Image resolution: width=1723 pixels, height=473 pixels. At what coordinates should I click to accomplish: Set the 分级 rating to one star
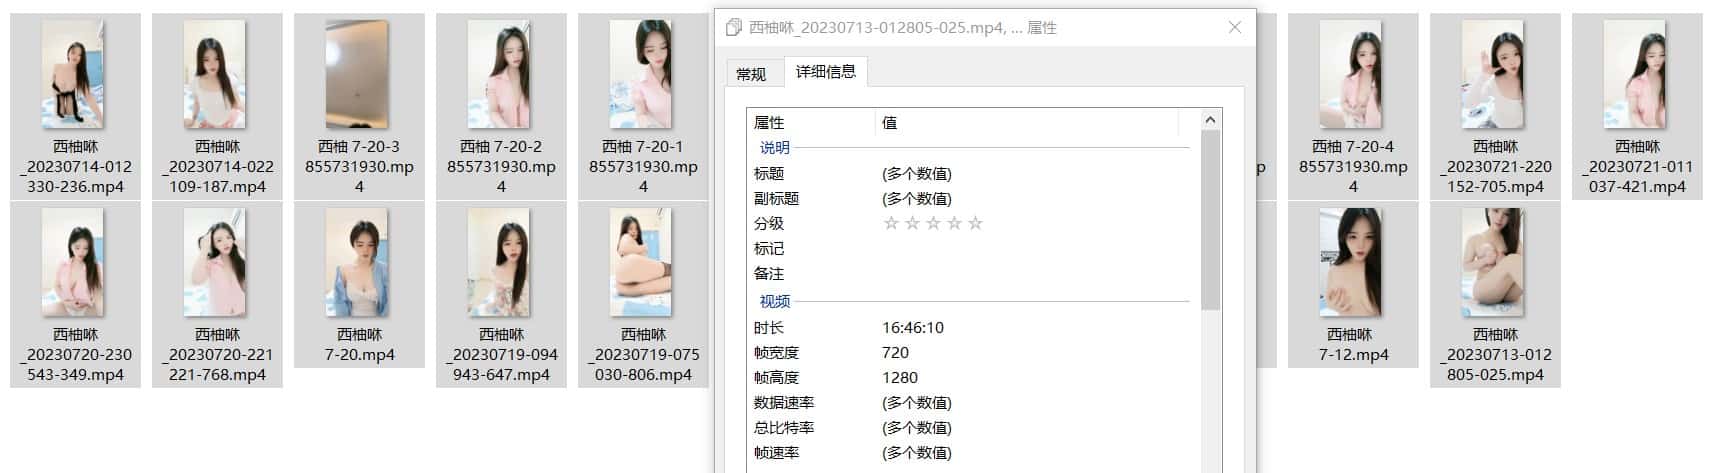(x=891, y=223)
